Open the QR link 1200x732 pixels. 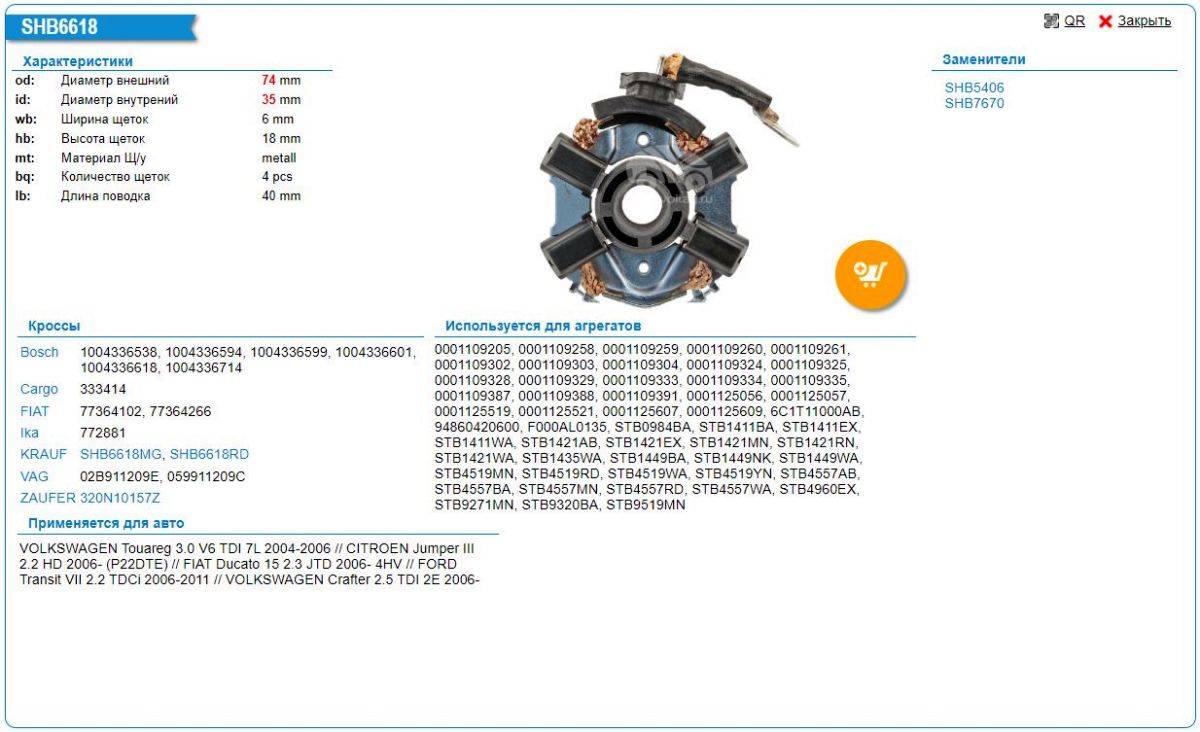(1074, 21)
